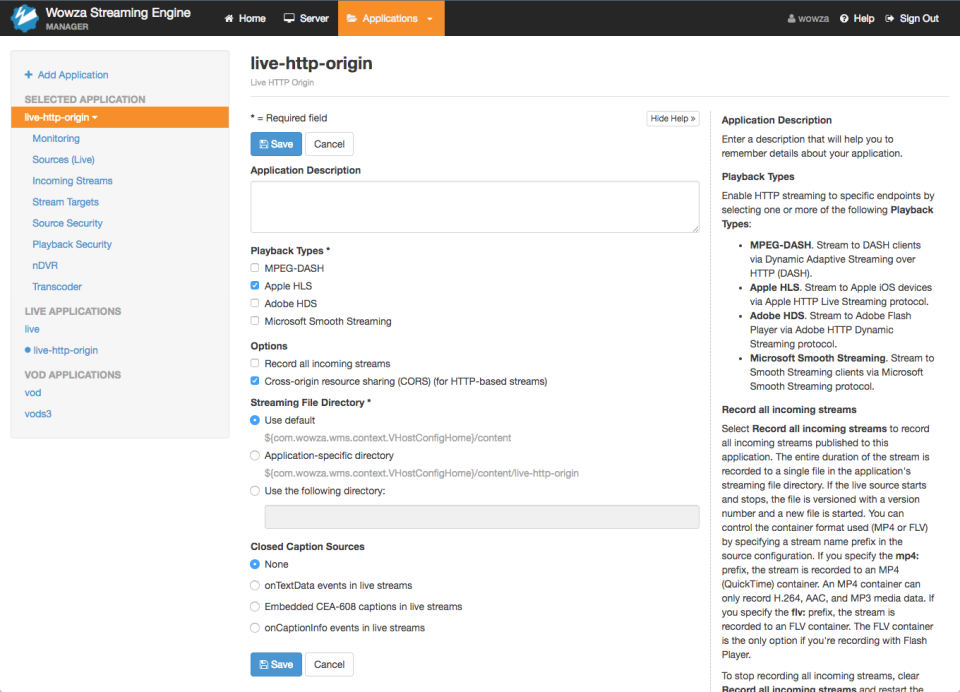Select live-http-origin under Live Applications
This screenshot has width=960, height=692.
pos(66,350)
